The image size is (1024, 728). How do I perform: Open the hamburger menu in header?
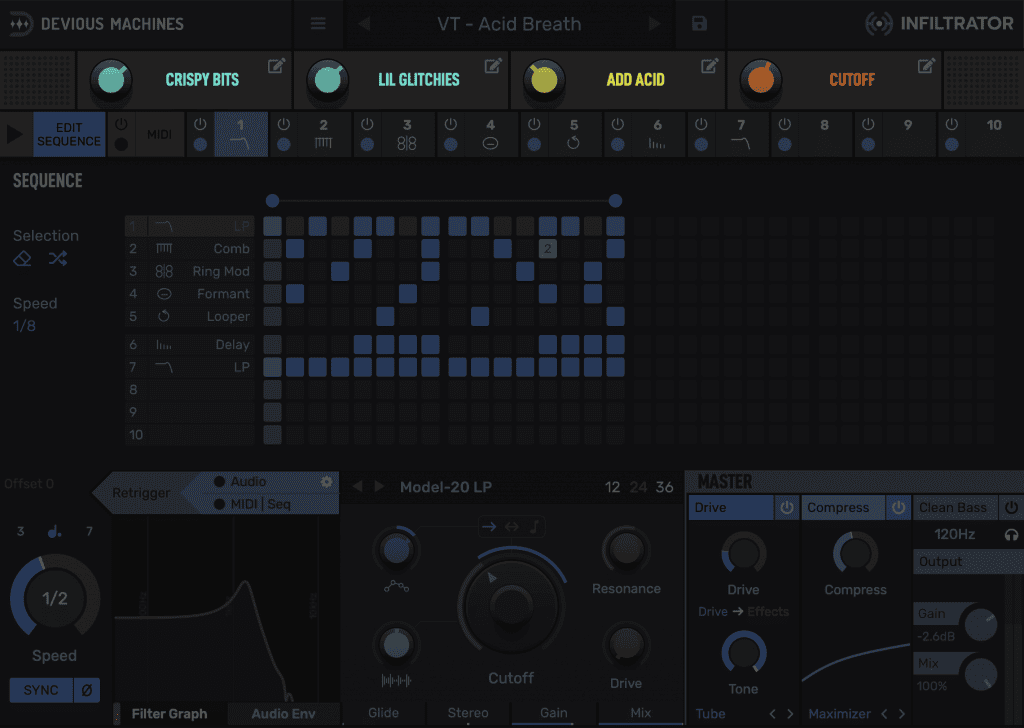coord(318,24)
